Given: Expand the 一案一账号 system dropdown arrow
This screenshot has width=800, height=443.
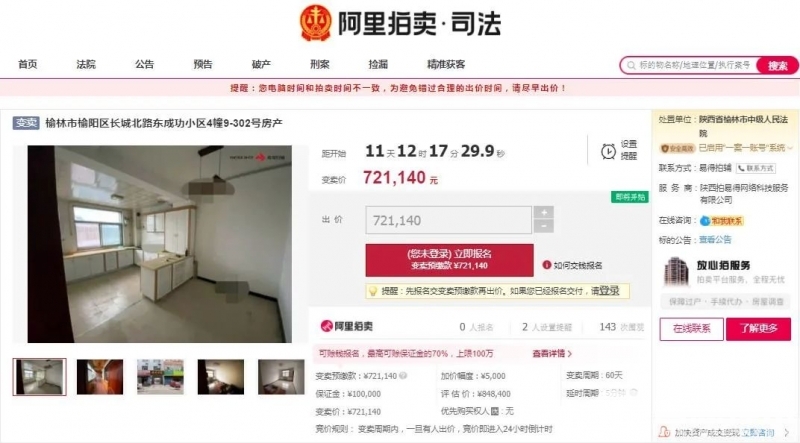Looking at the screenshot, I should (790, 148).
